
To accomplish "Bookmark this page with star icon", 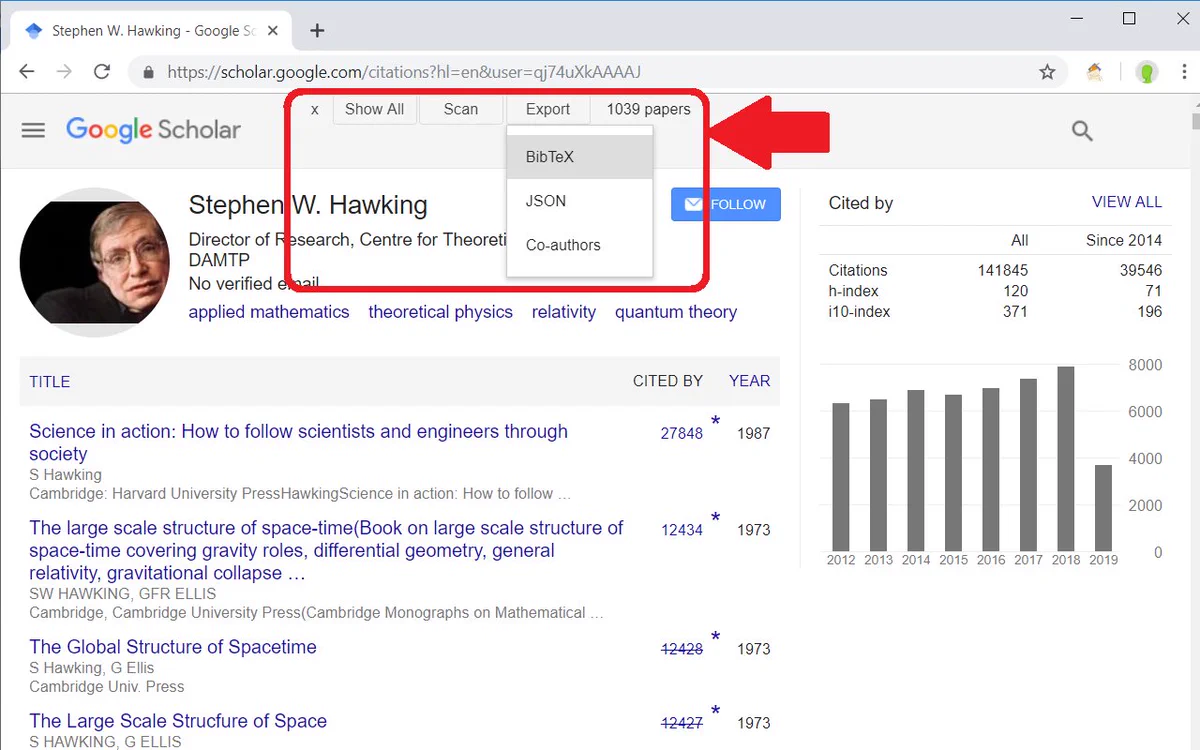I will pos(1047,72).
